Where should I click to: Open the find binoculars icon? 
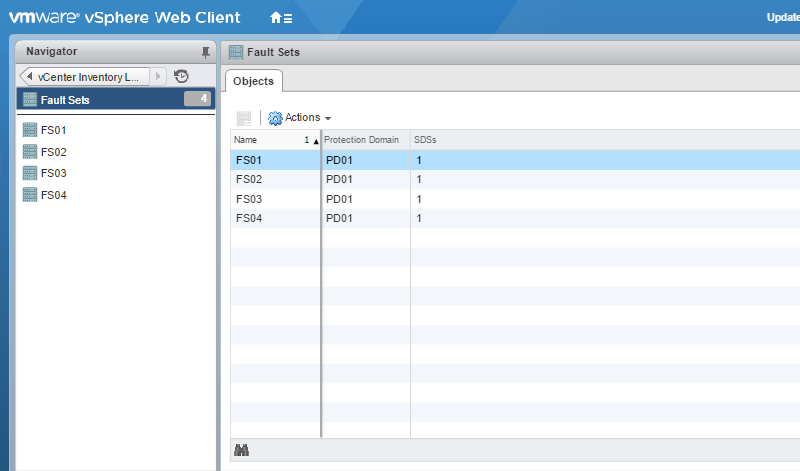pyautogui.click(x=241, y=450)
